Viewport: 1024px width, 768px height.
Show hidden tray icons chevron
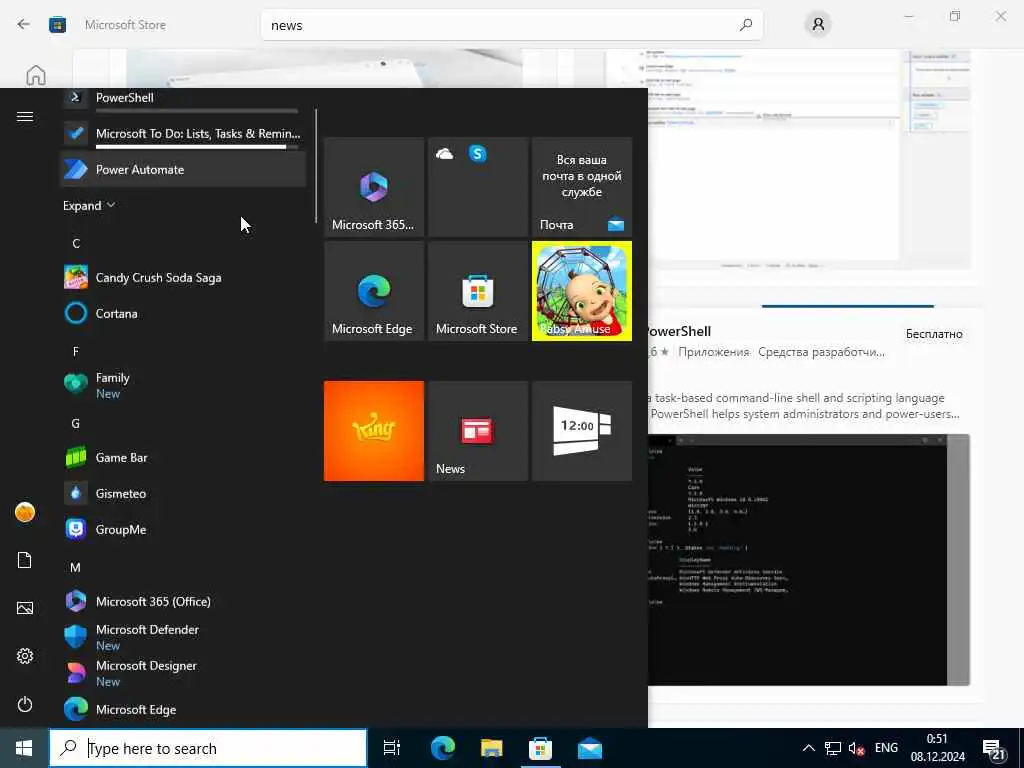pos(808,748)
